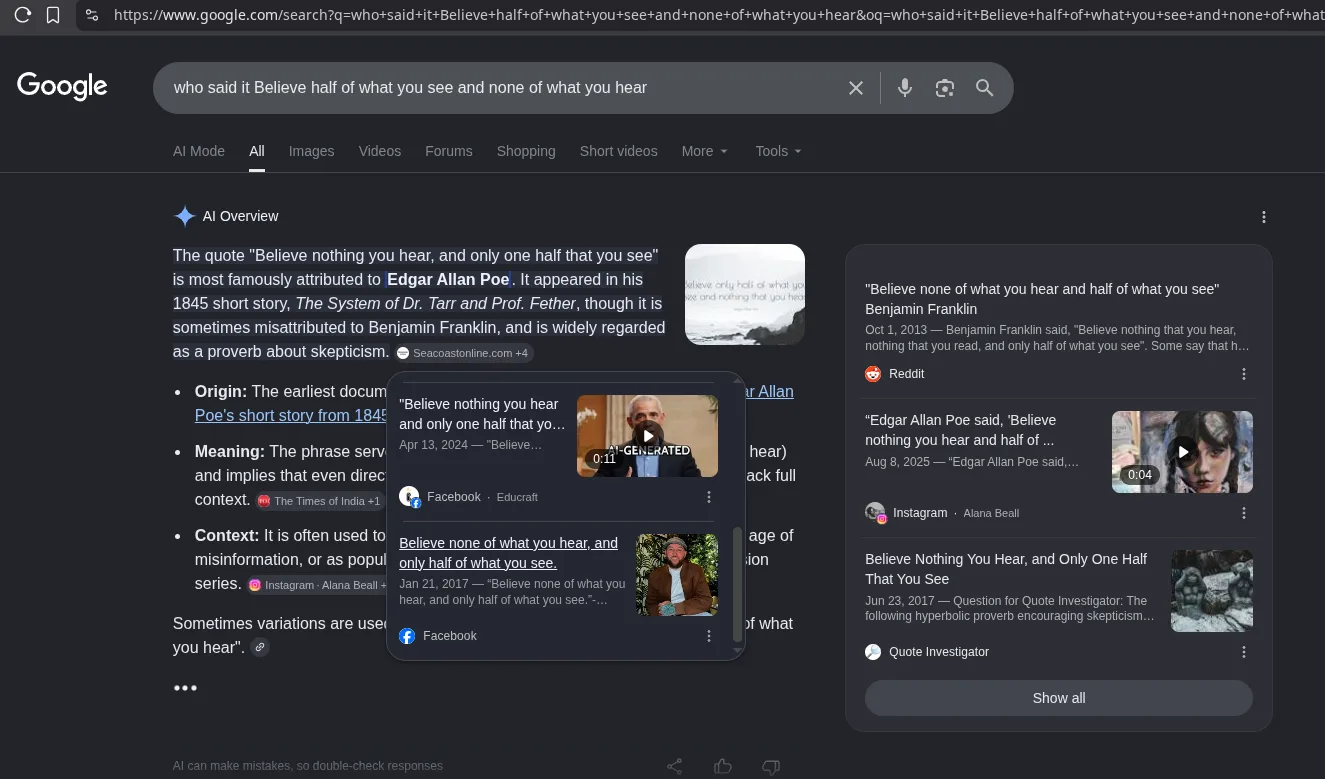Screen dimensions: 1325x779
Task: Open 'Believe none of what you hear' Facebook link
Action: coord(508,553)
